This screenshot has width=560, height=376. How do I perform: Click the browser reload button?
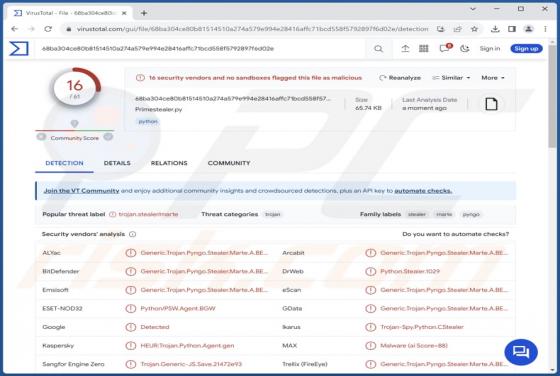pos(48,29)
